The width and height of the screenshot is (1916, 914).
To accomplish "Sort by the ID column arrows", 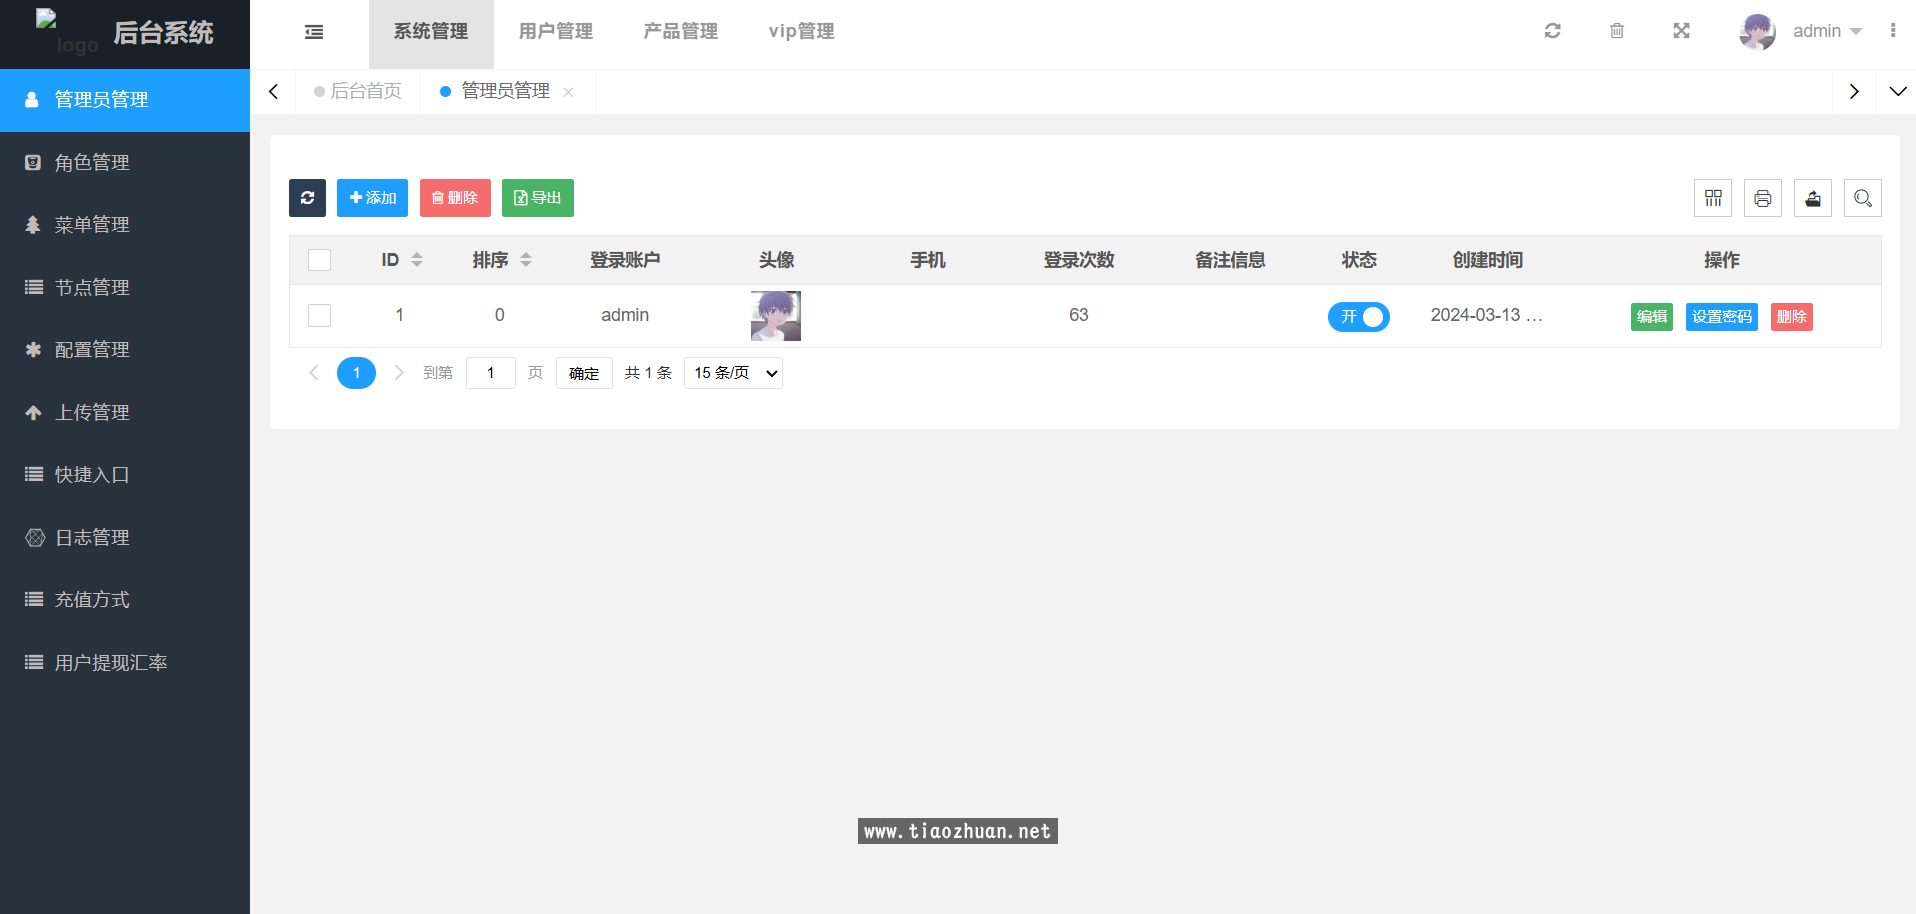I will (x=417, y=260).
